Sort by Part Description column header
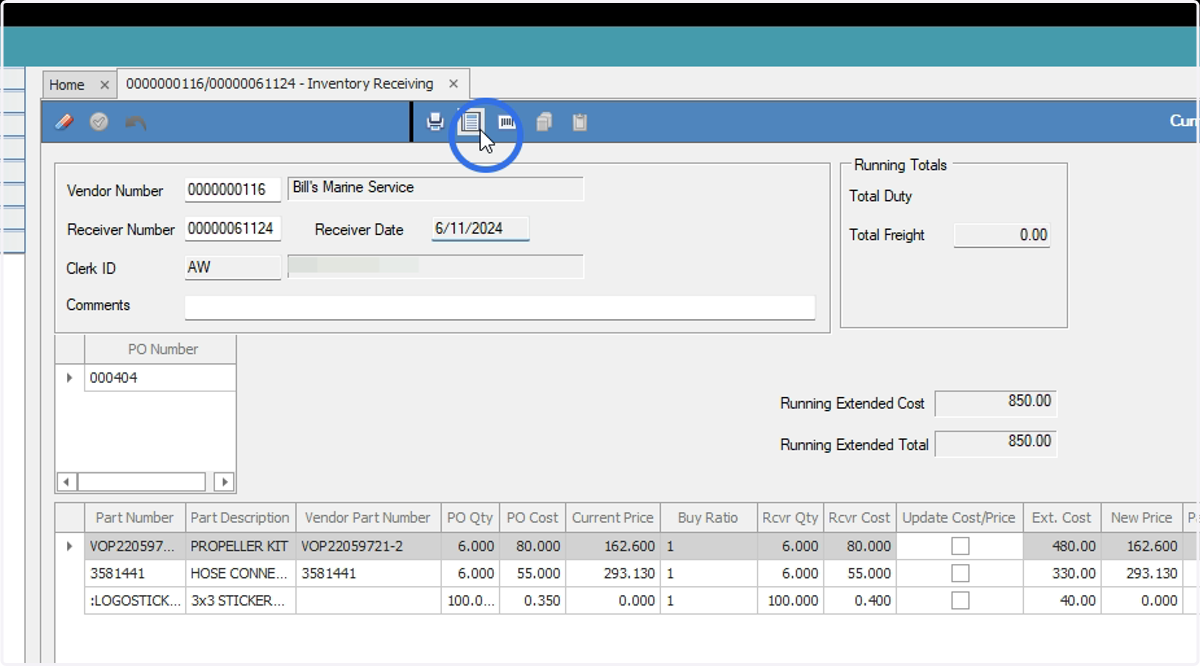The height and width of the screenshot is (666, 1200). click(x=240, y=518)
